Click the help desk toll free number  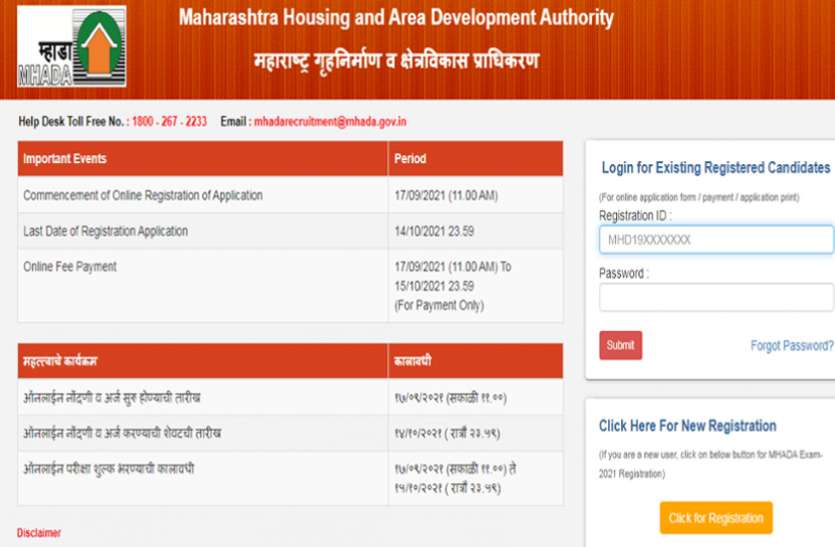point(169,121)
